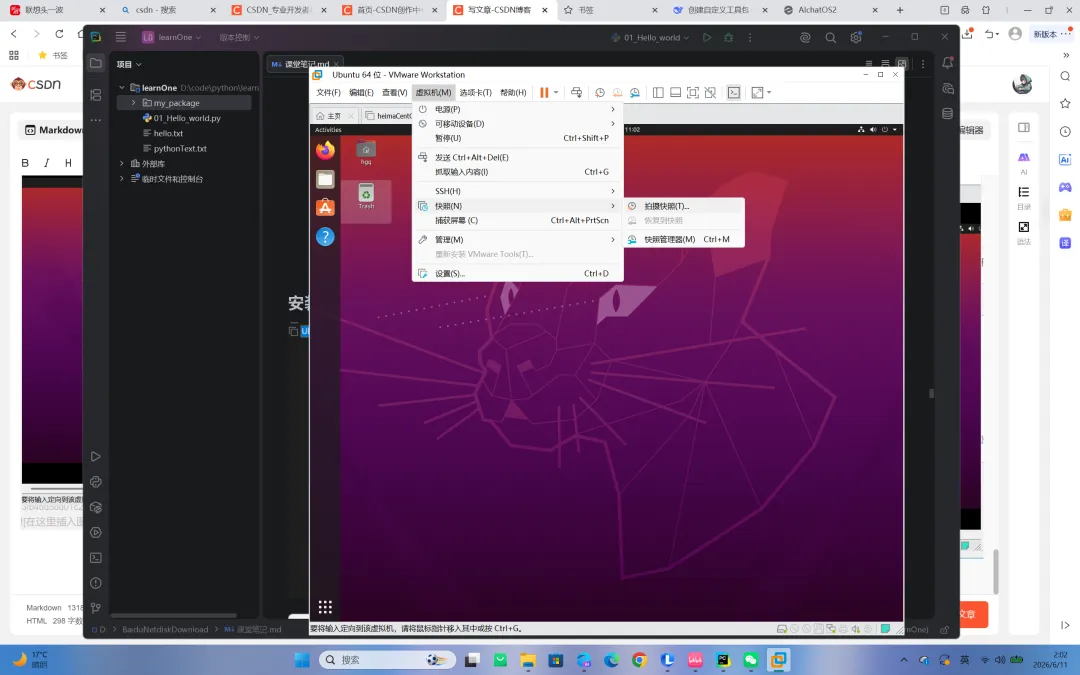Open the snapshot manager toolbar icon
The width and height of the screenshot is (1080, 675).
click(635, 92)
